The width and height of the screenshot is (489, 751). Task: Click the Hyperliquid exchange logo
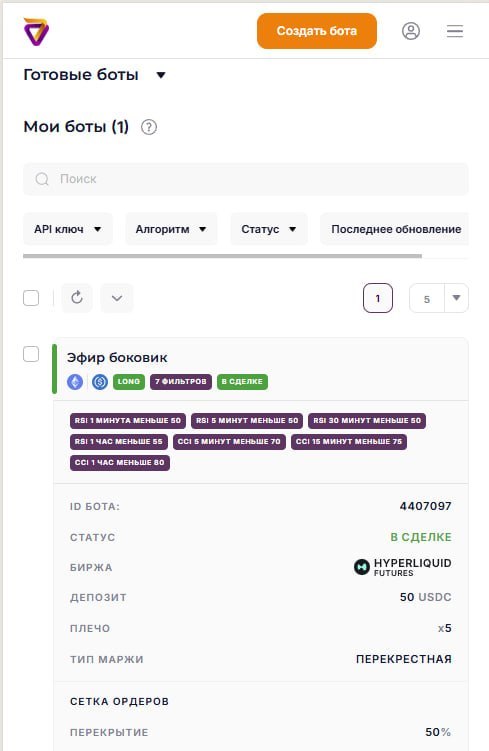[362, 567]
